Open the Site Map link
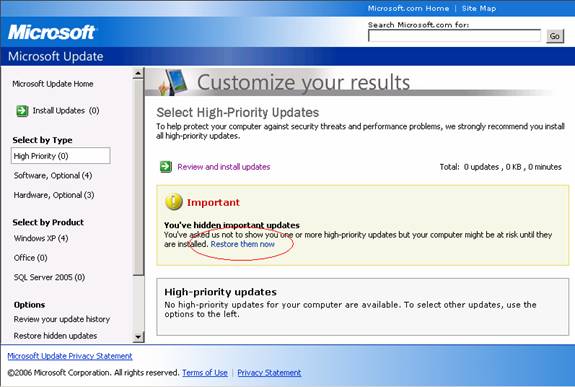Viewport: 575px width, 387px height. 479,8
